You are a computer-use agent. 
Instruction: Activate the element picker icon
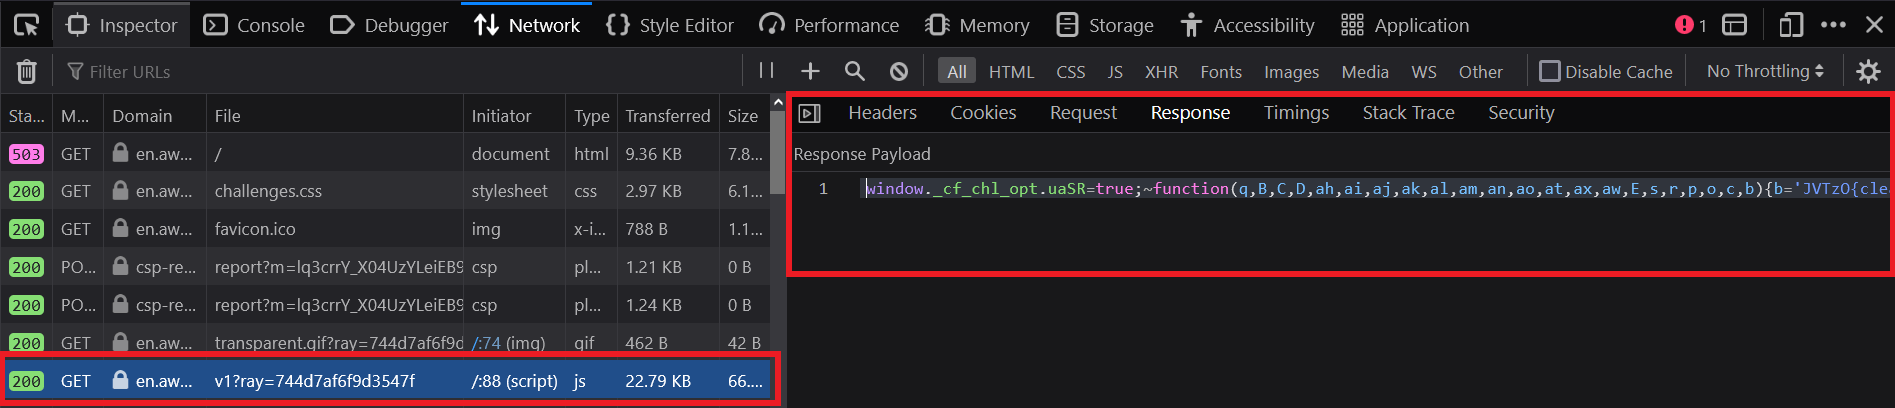(x=26, y=25)
